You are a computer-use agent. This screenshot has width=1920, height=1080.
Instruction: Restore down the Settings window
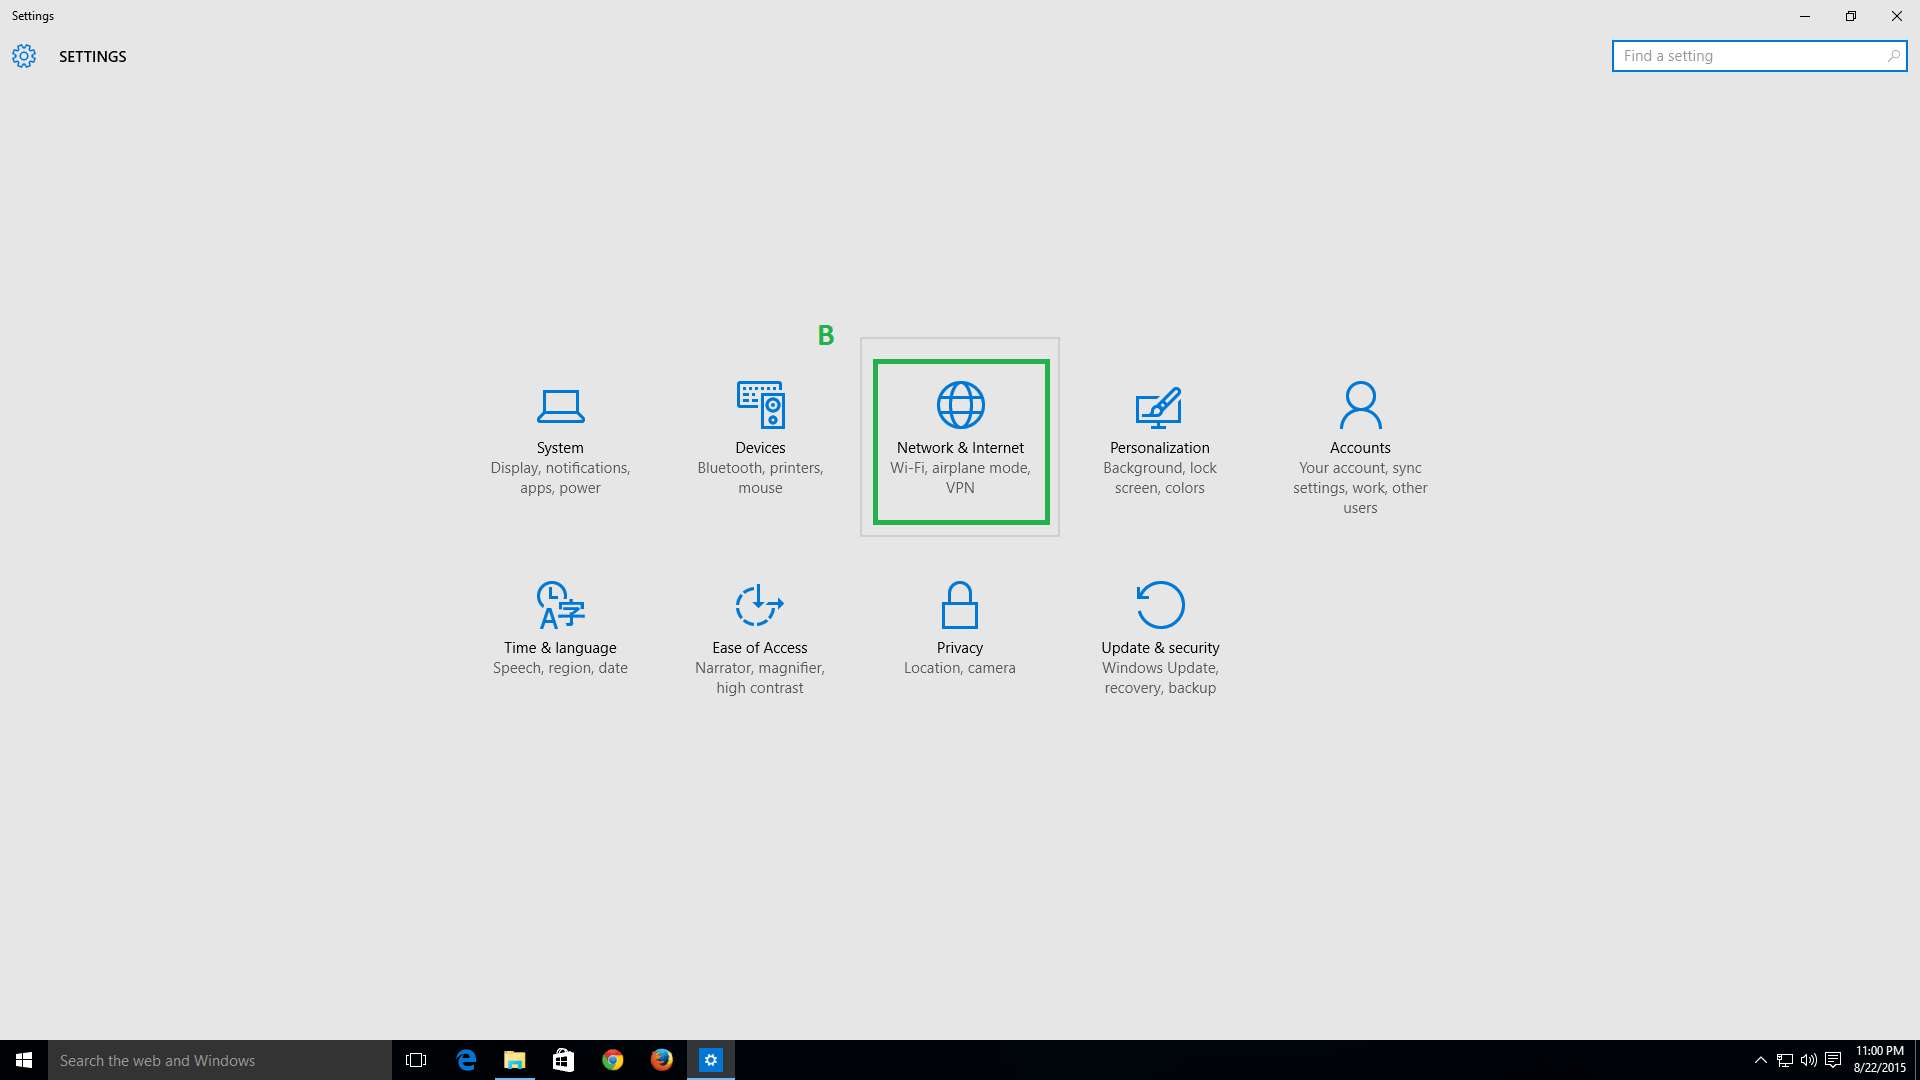tap(1851, 16)
